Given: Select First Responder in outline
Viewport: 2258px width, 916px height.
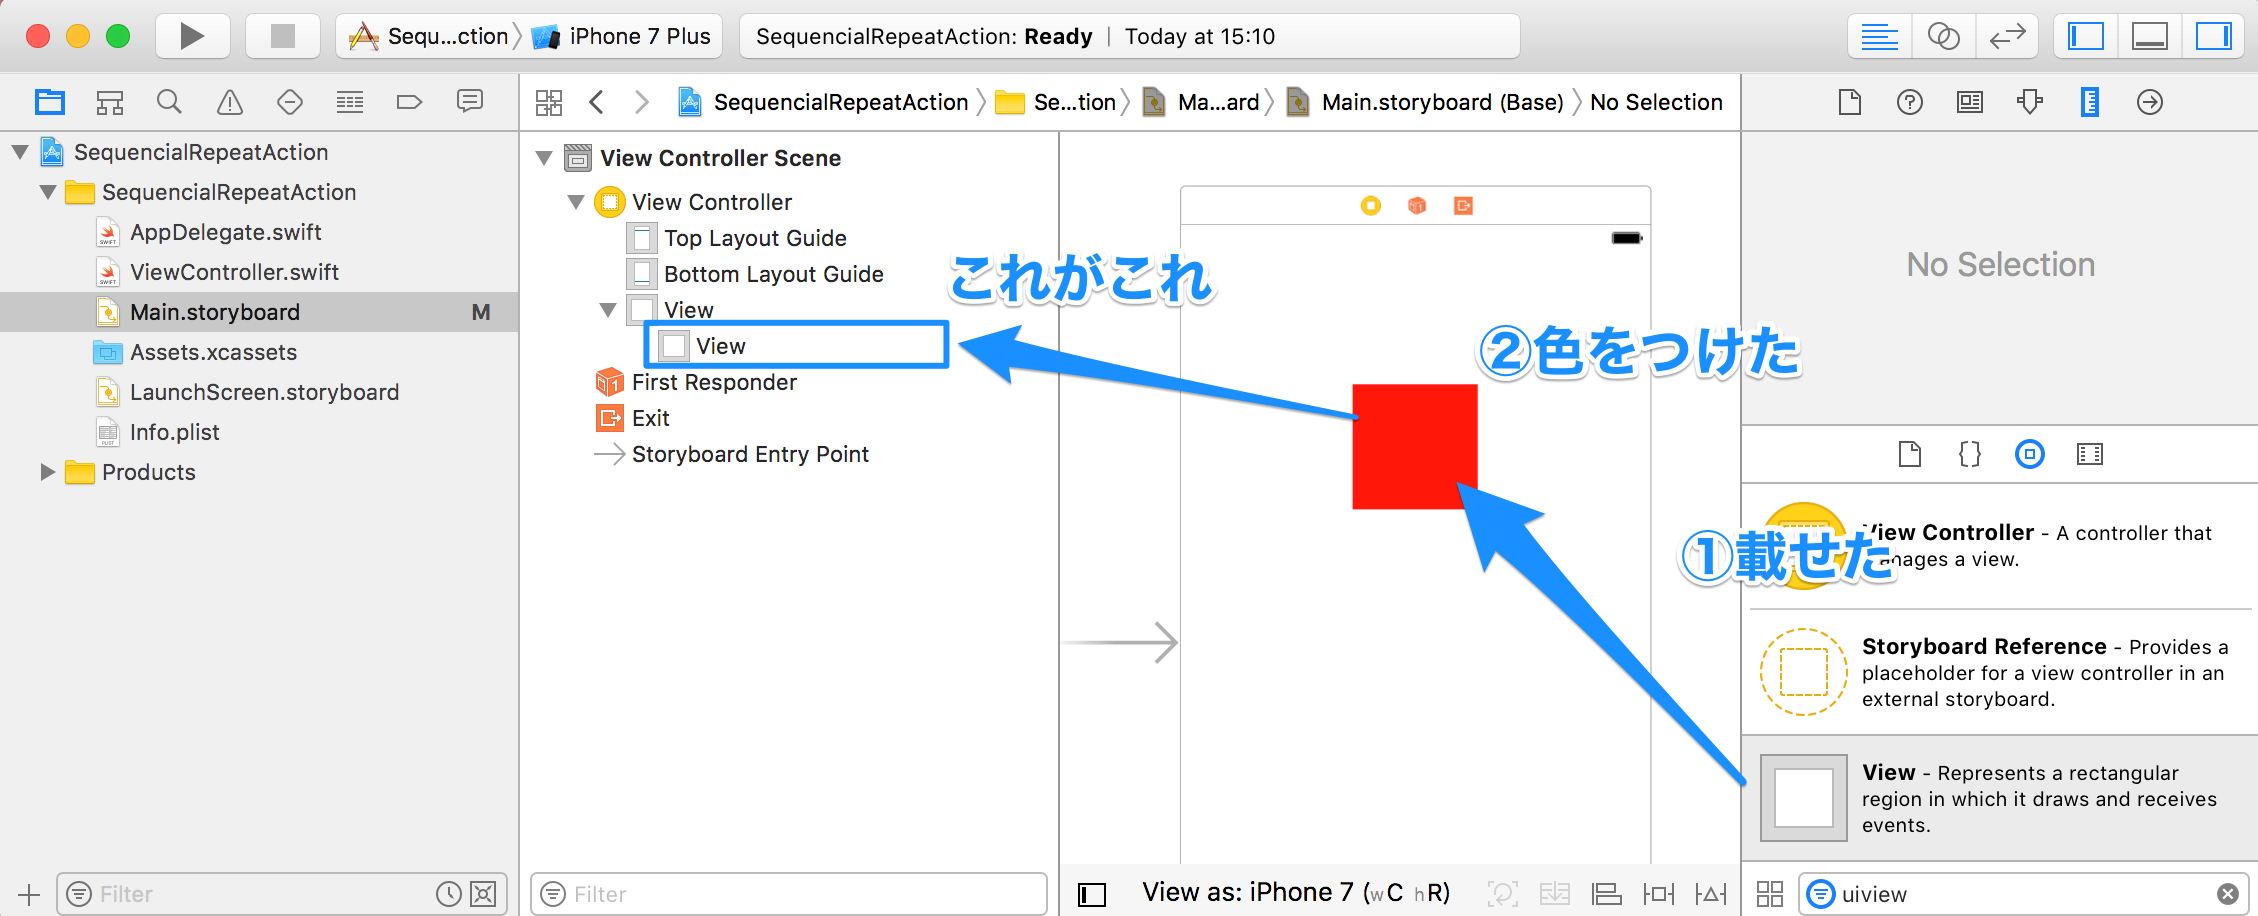Looking at the screenshot, I should pos(714,382).
